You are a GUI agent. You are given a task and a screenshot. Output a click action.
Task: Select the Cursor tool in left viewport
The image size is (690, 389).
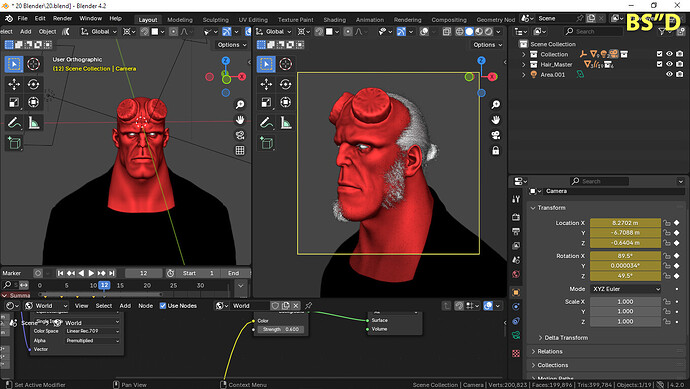click(33, 64)
